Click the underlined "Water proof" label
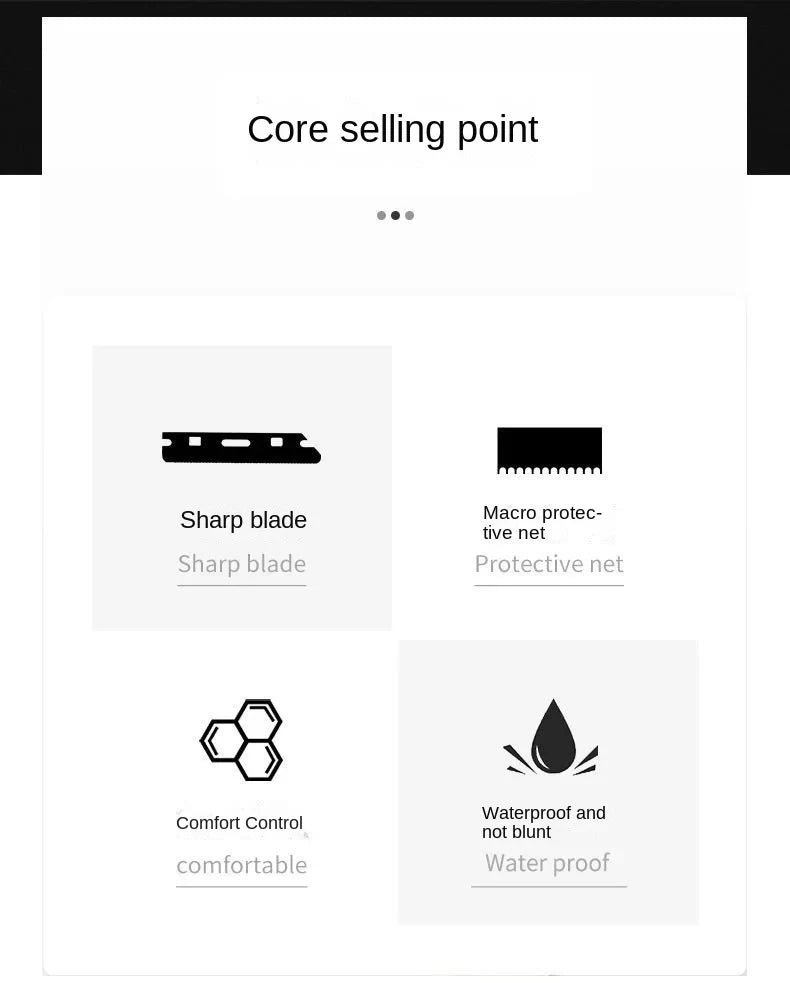The height and width of the screenshot is (983, 790). [x=547, y=863]
